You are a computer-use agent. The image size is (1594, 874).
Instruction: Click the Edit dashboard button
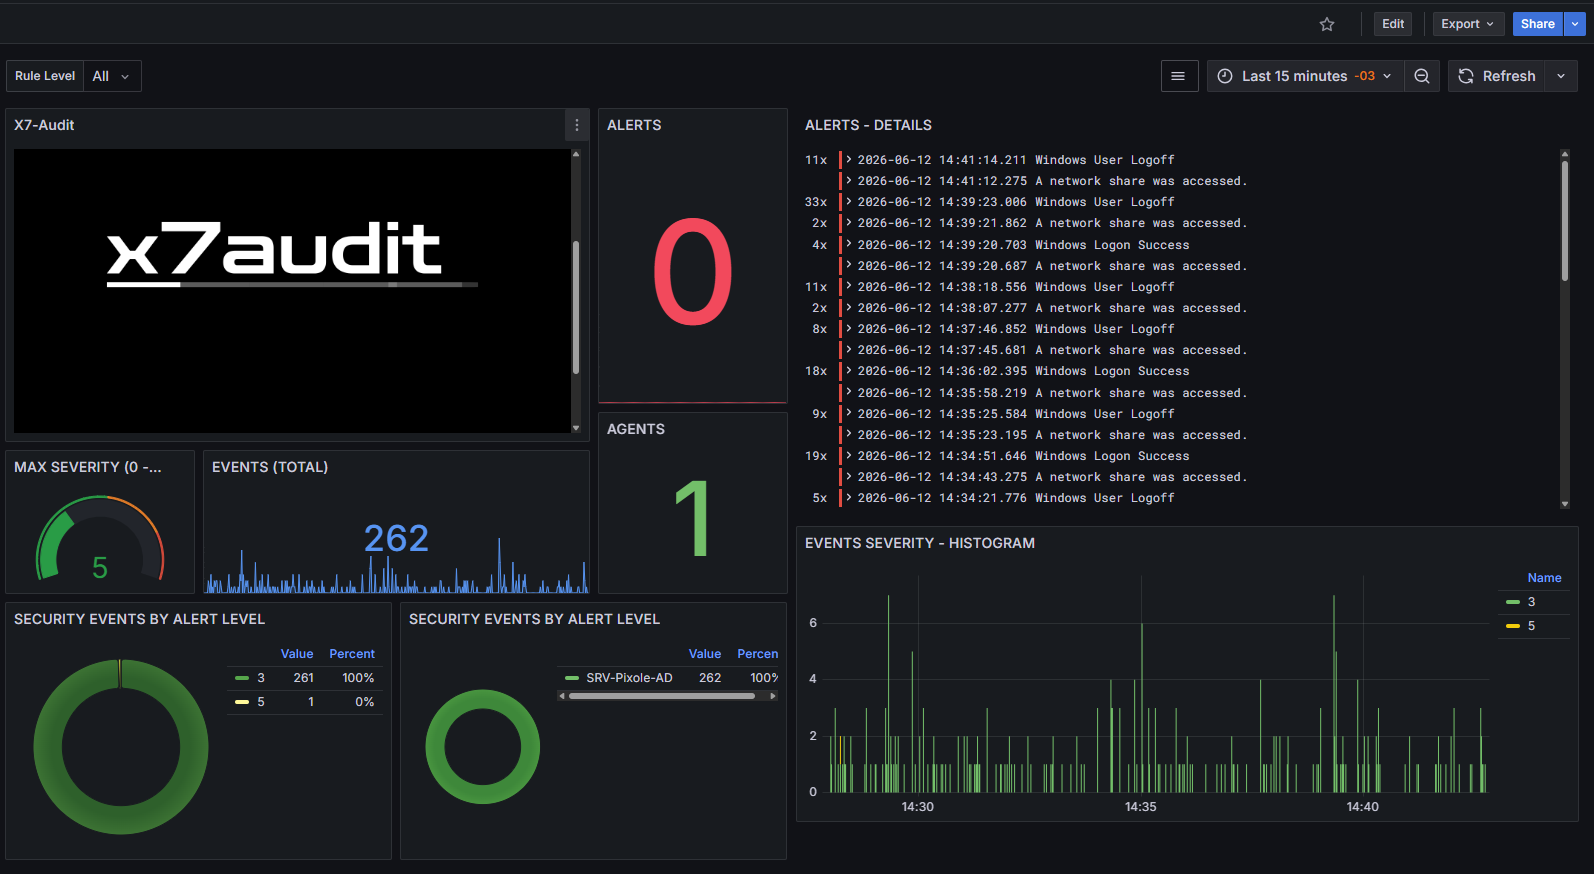pyautogui.click(x=1393, y=24)
